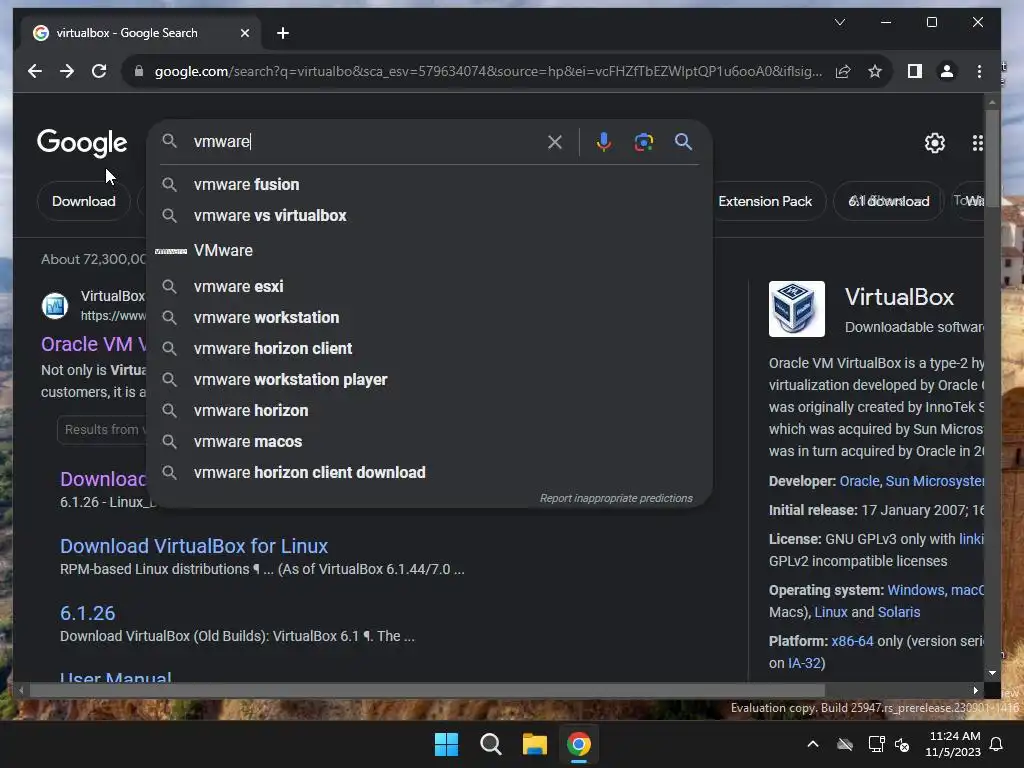The height and width of the screenshot is (768, 1024).
Task: Bookmark this page with the star icon
Action: [x=875, y=71]
